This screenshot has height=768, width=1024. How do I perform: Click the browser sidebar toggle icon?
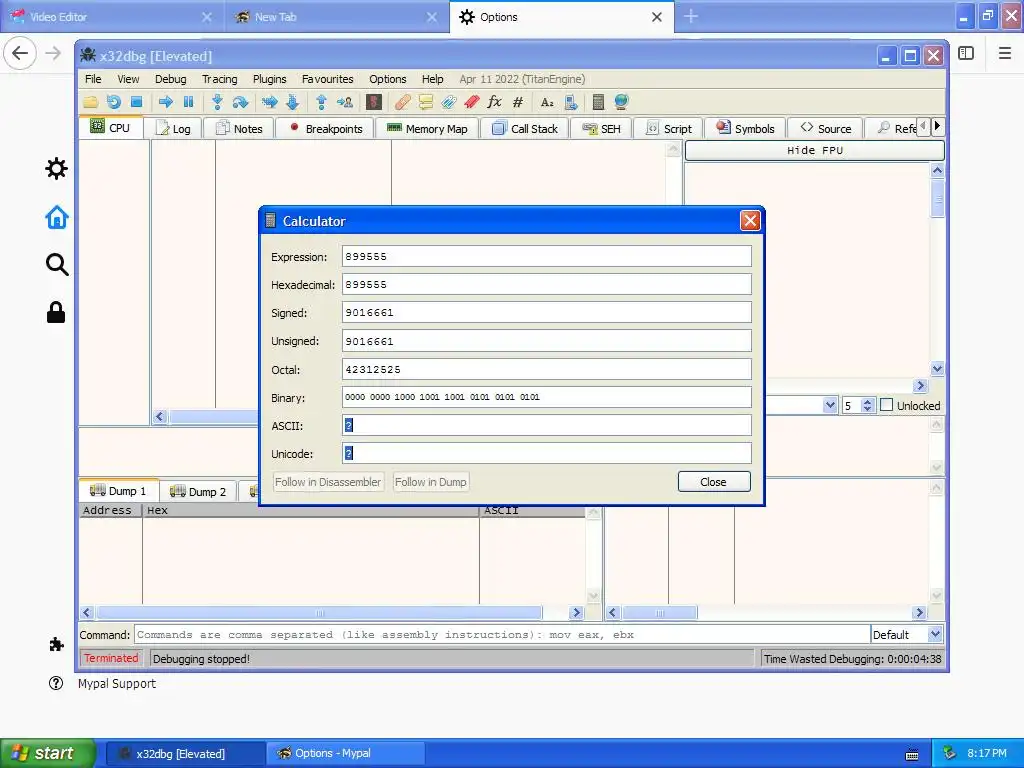966,53
